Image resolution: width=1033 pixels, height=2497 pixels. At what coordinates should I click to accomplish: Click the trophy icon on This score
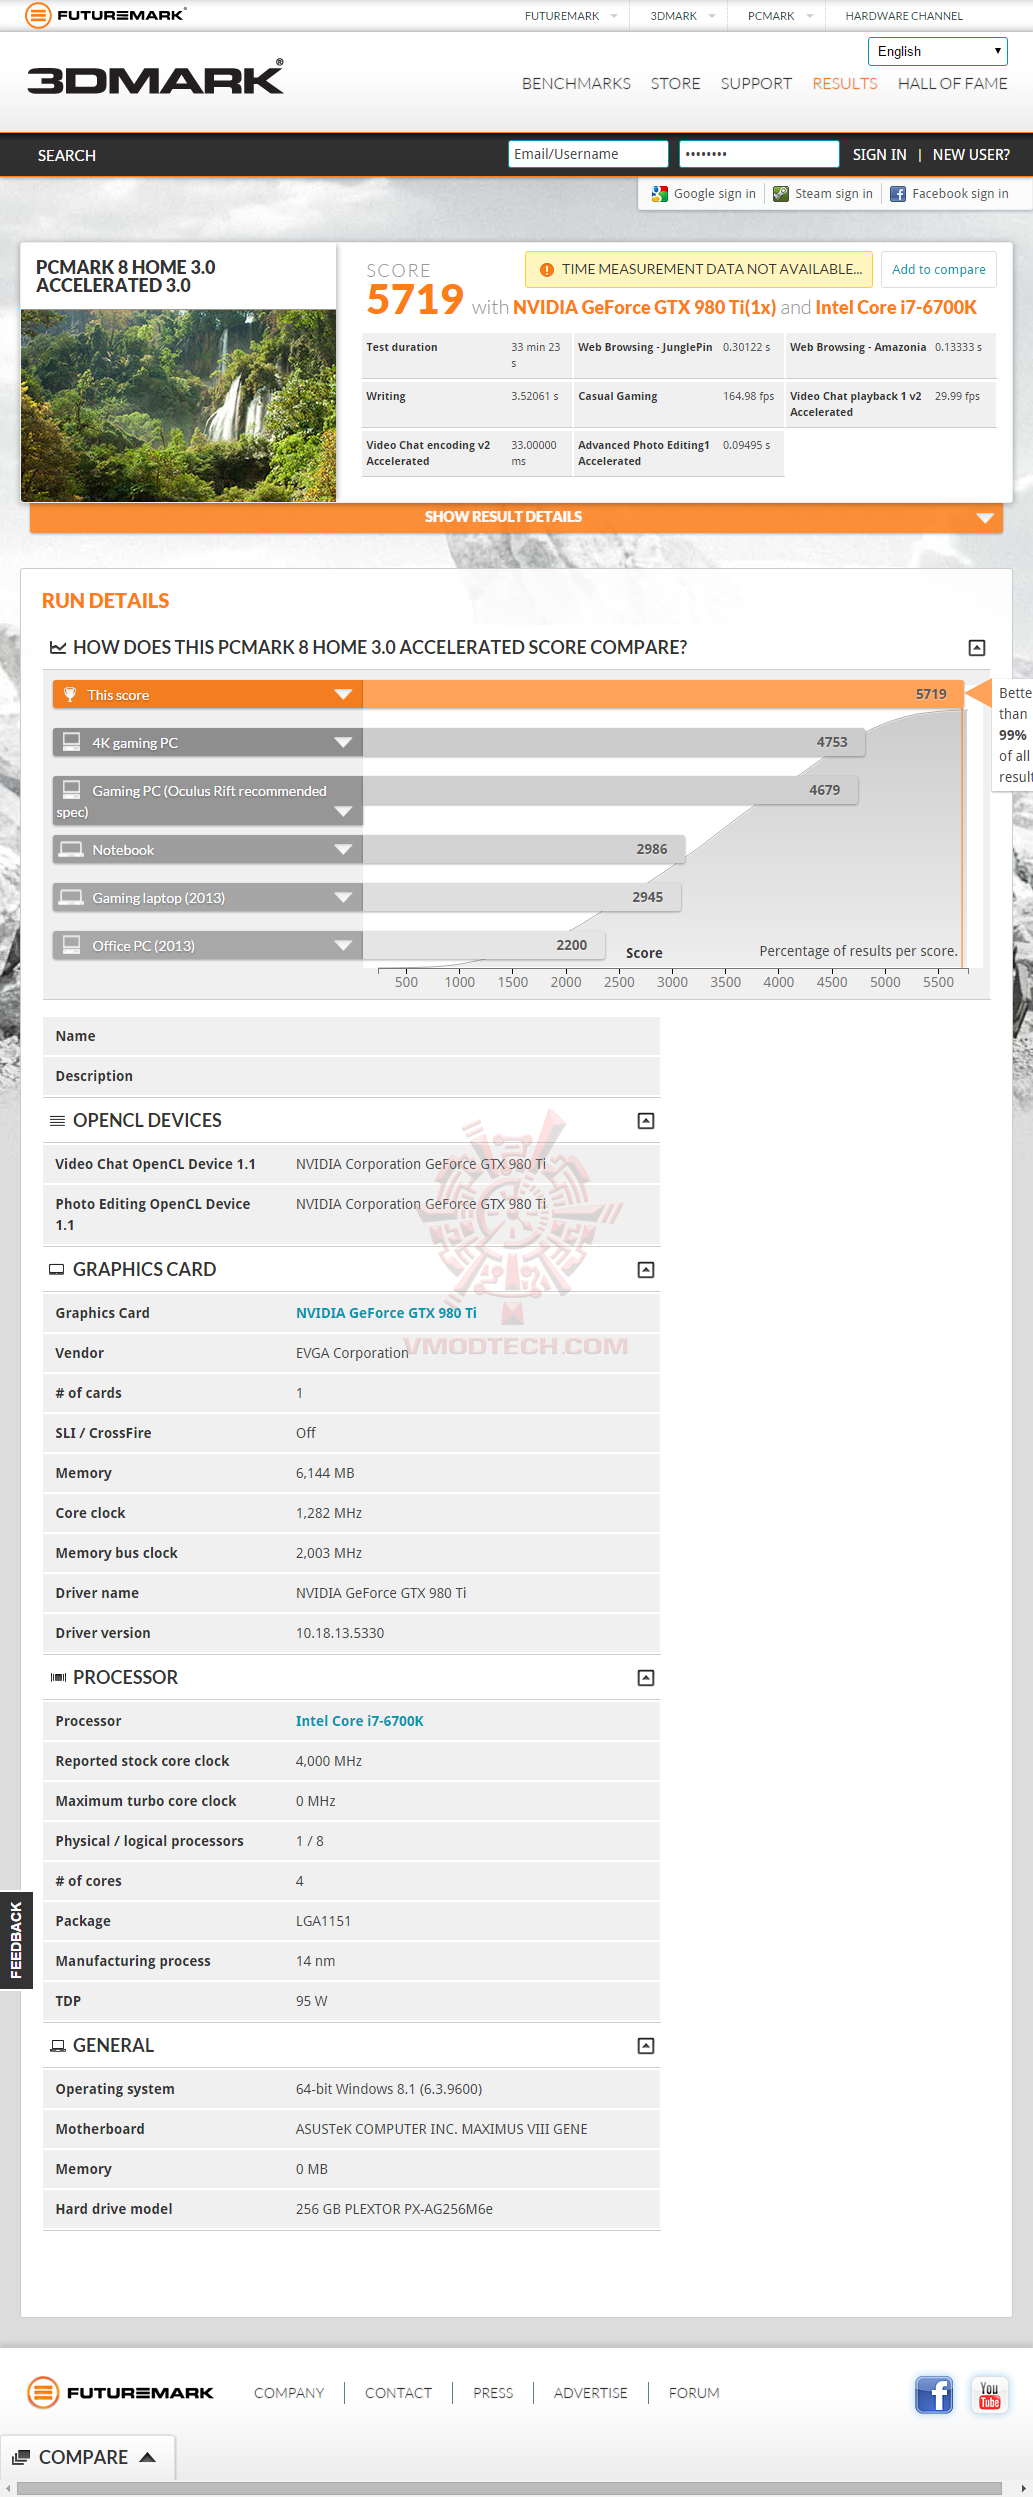click(x=70, y=694)
